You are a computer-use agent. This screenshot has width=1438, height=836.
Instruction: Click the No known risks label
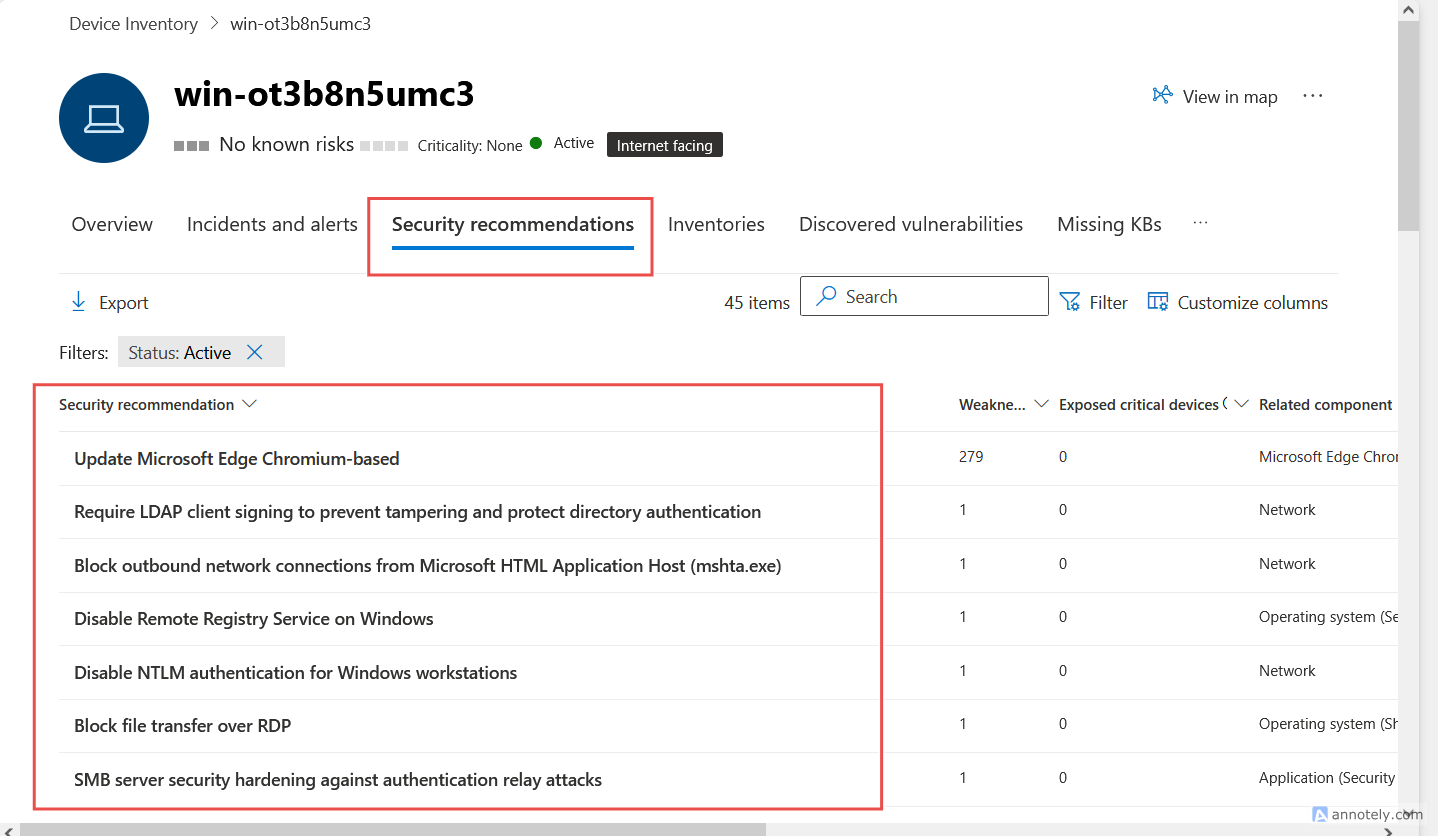287,145
